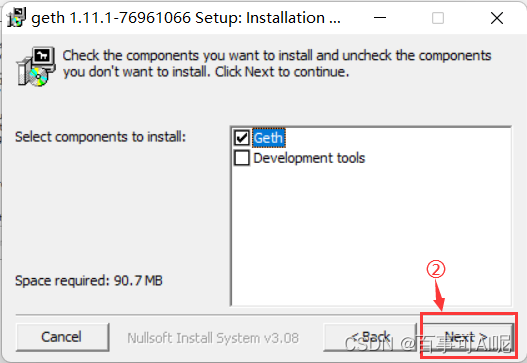527x363 pixels.
Task: Click the disabled maximize window button
Action: pos(438,18)
